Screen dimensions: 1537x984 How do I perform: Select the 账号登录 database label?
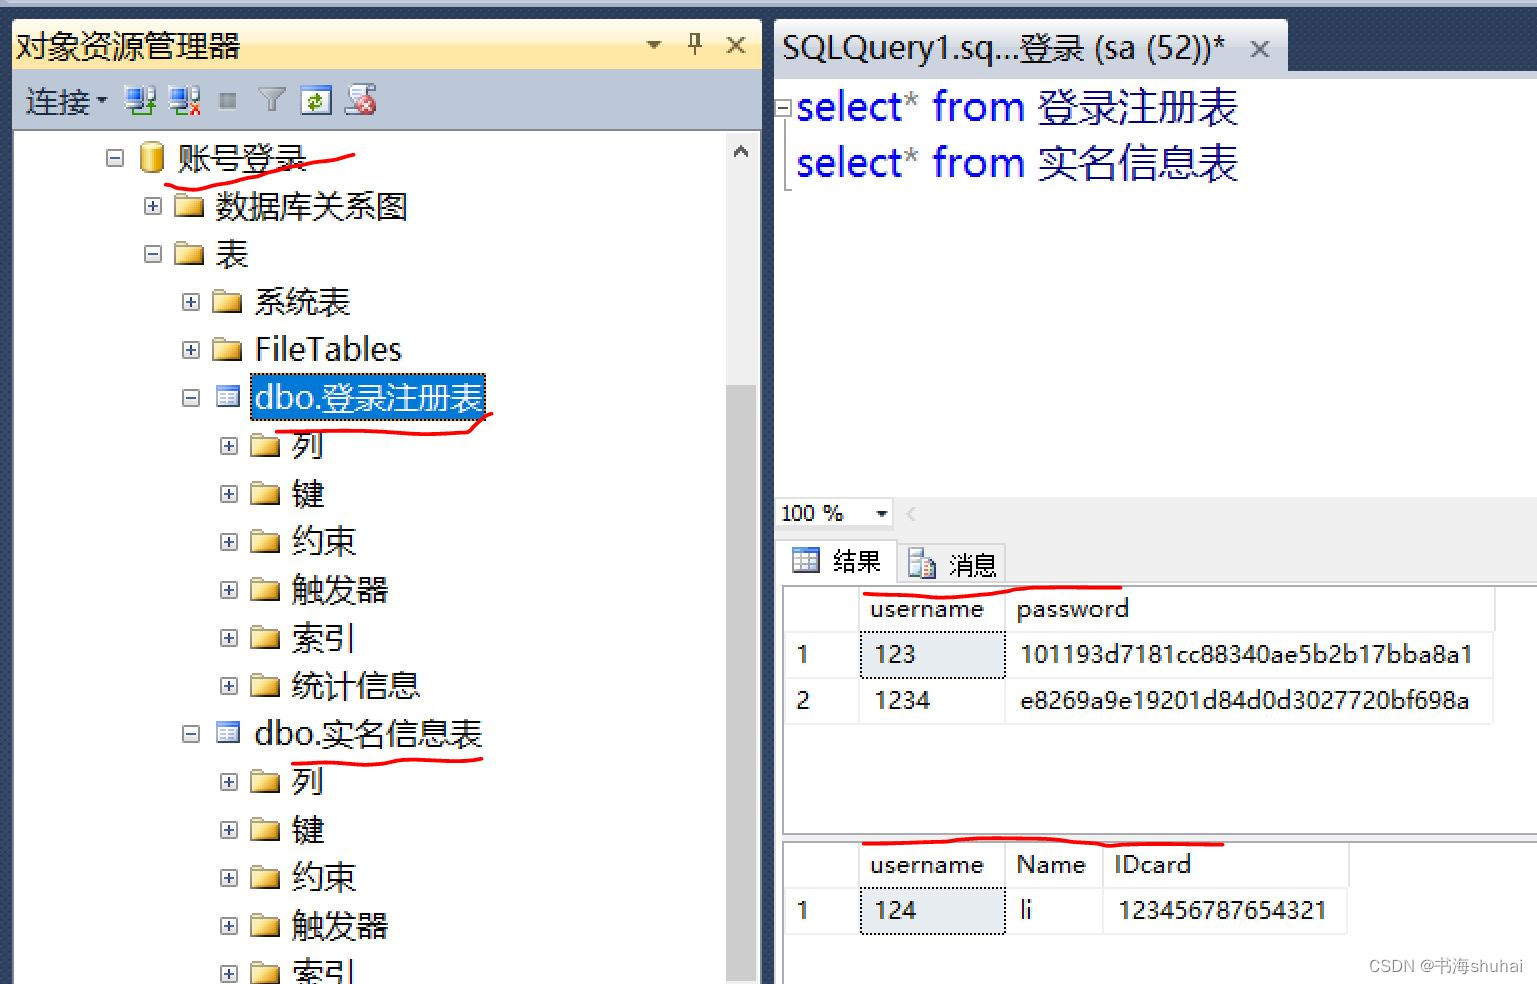242,158
